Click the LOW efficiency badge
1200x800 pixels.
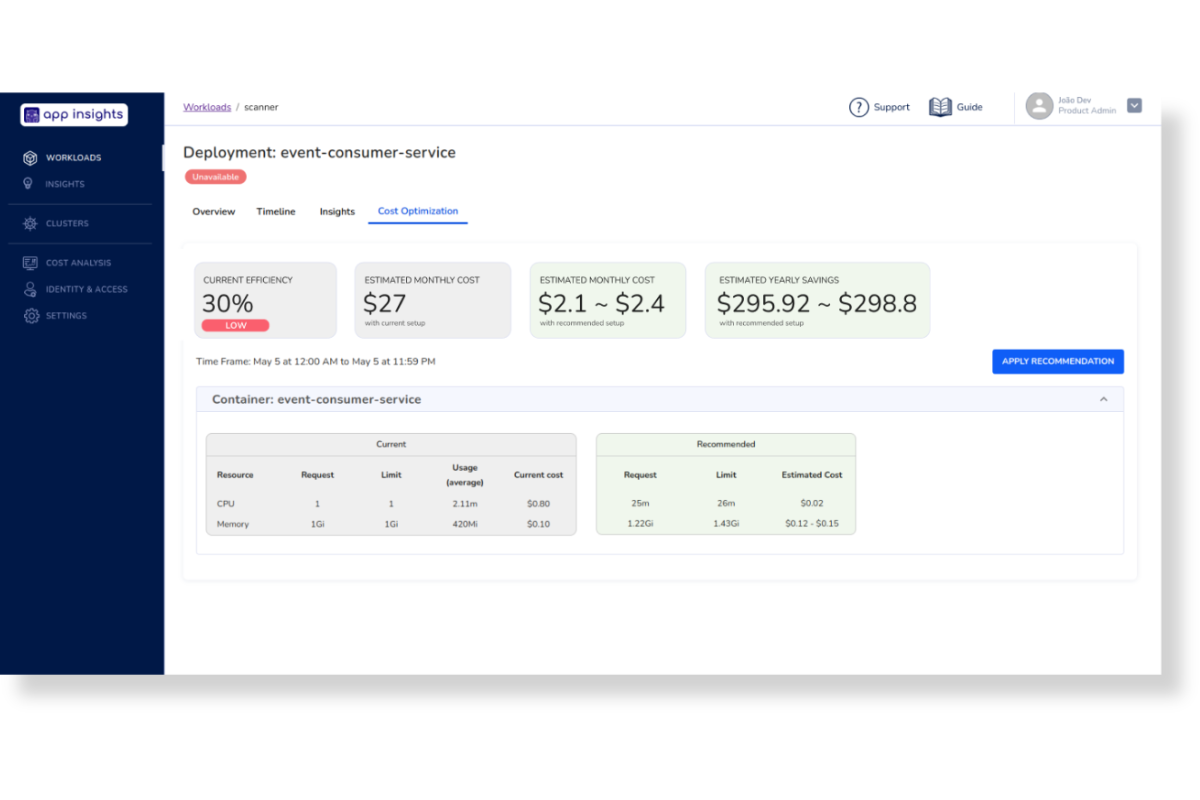(x=236, y=325)
